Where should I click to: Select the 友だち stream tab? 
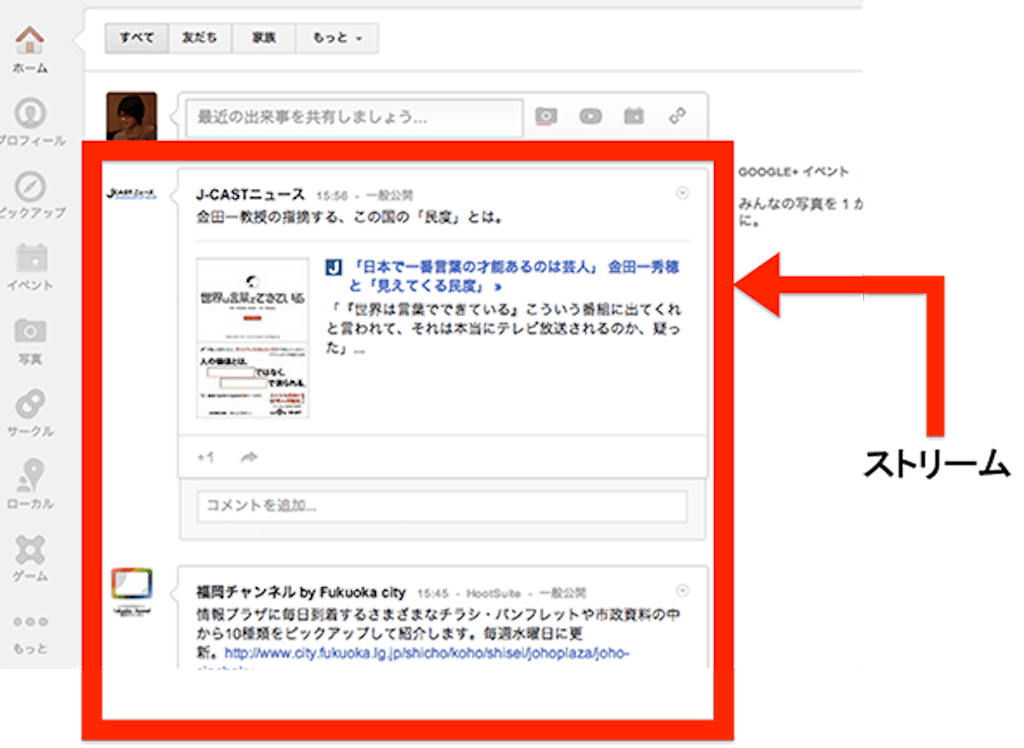(x=200, y=38)
